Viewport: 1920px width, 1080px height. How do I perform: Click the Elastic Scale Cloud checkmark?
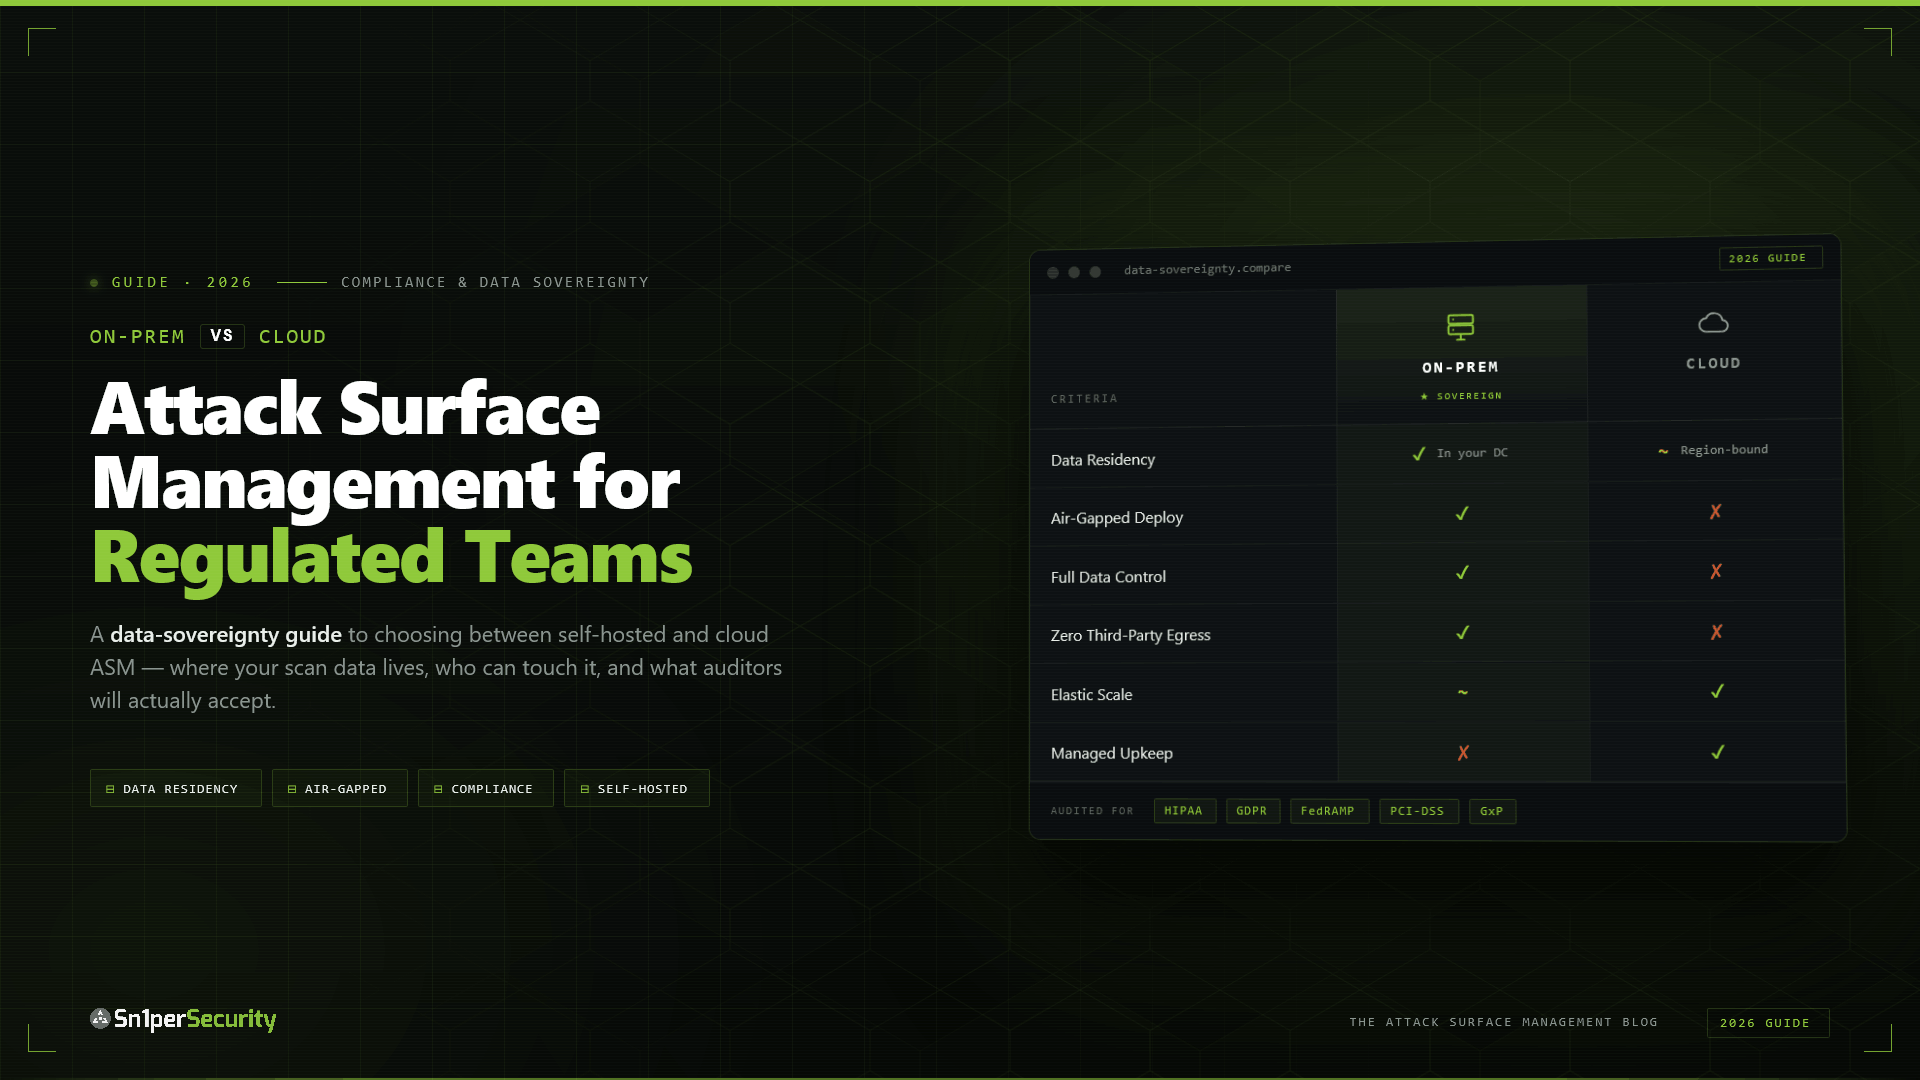coord(1717,691)
